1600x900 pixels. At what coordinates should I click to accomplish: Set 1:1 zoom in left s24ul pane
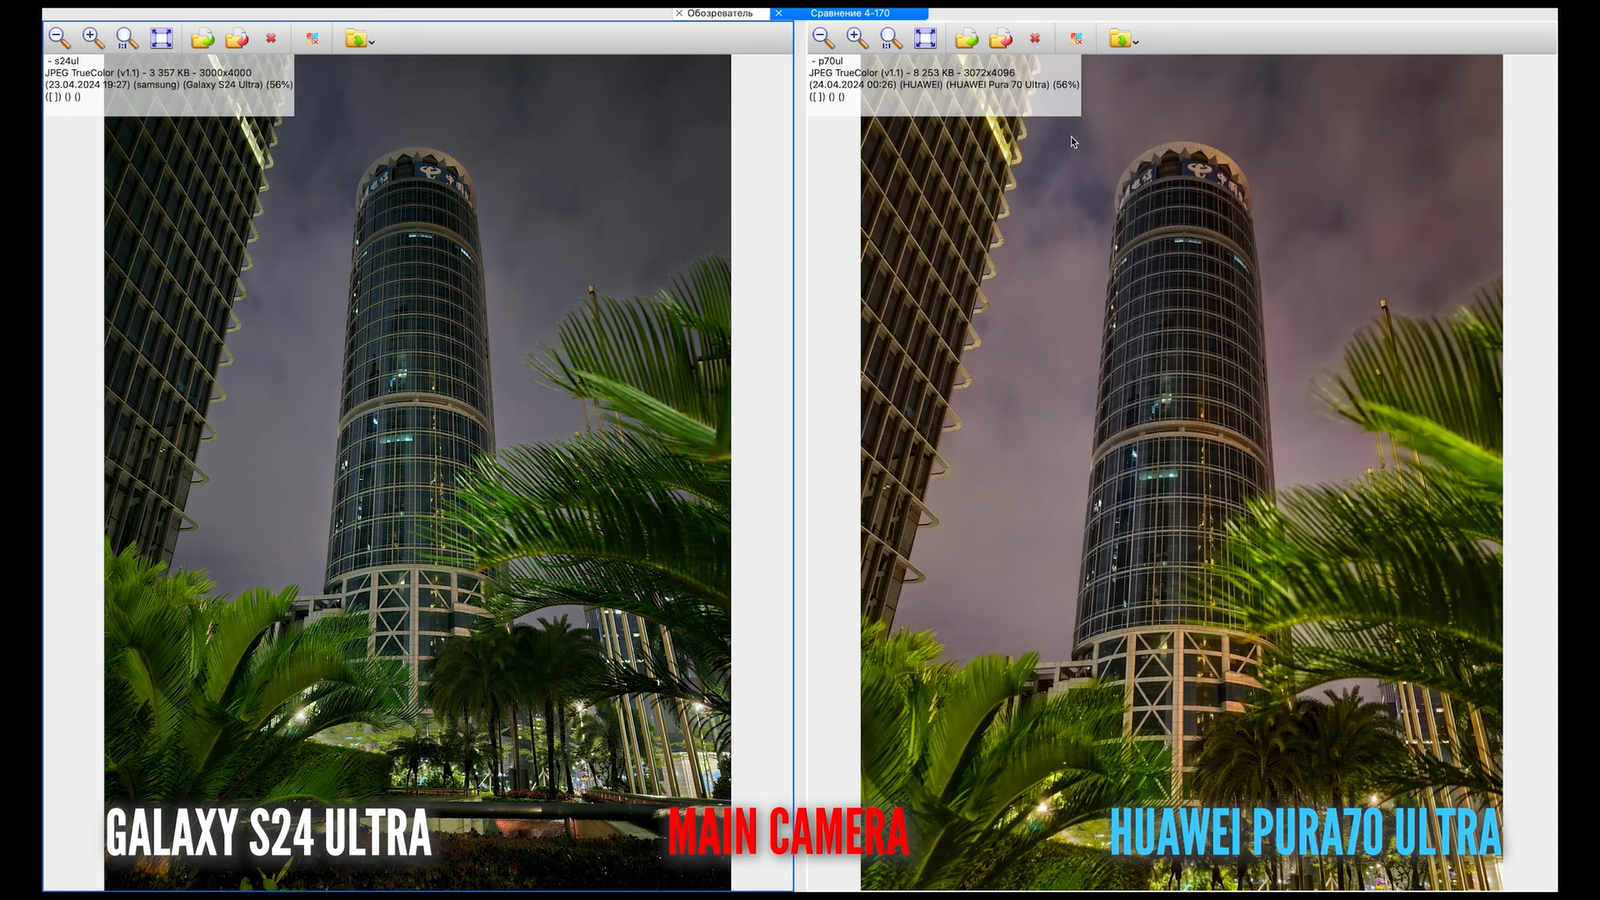click(x=127, y=38)
